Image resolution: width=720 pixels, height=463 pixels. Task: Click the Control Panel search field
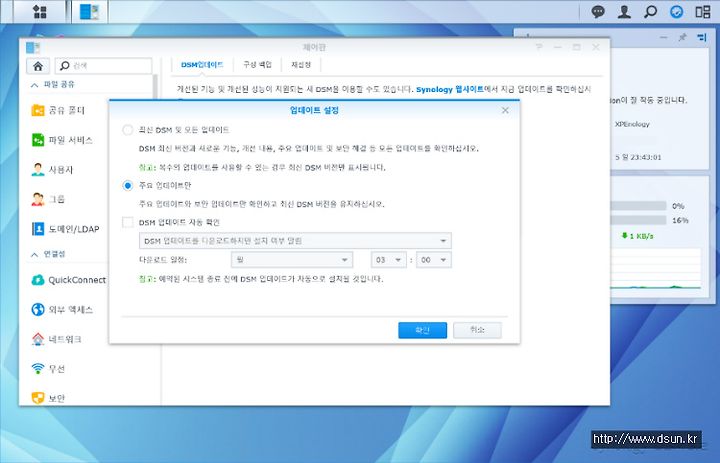(x=103, y=66)
